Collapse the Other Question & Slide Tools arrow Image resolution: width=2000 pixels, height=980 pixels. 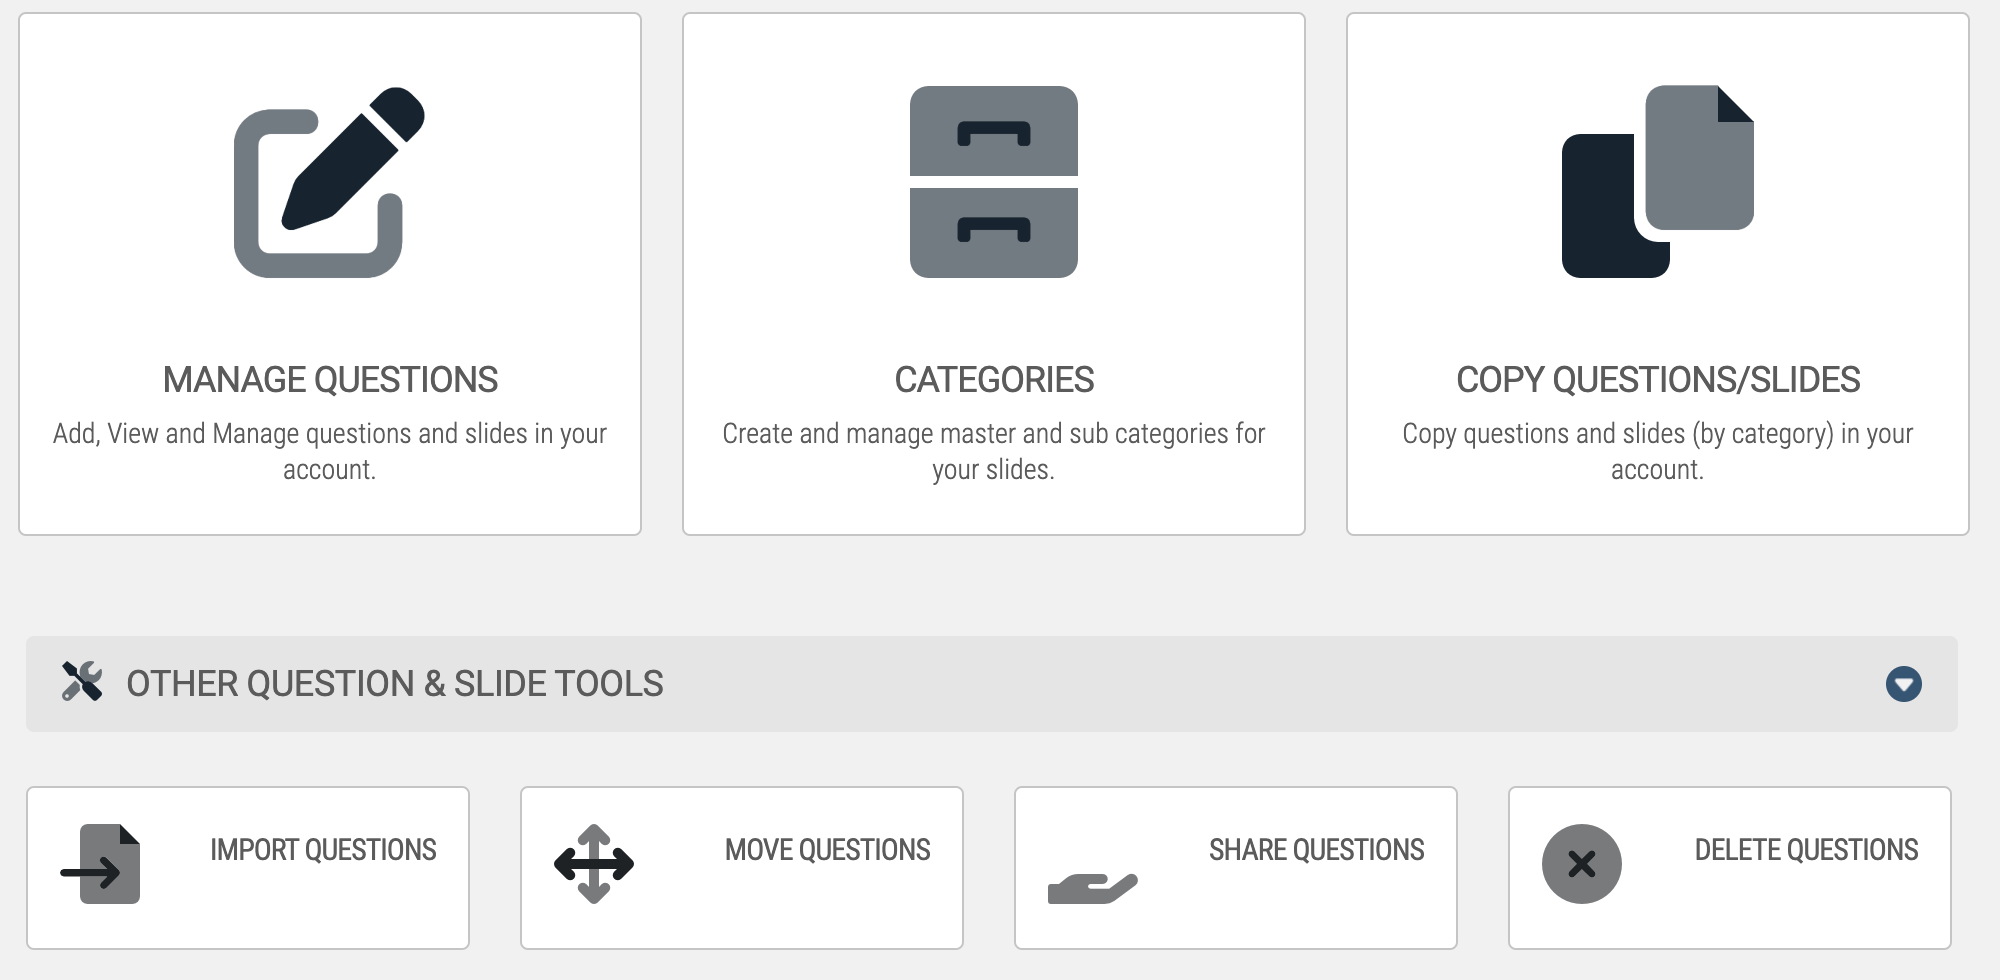click(x=1904, y=684)
